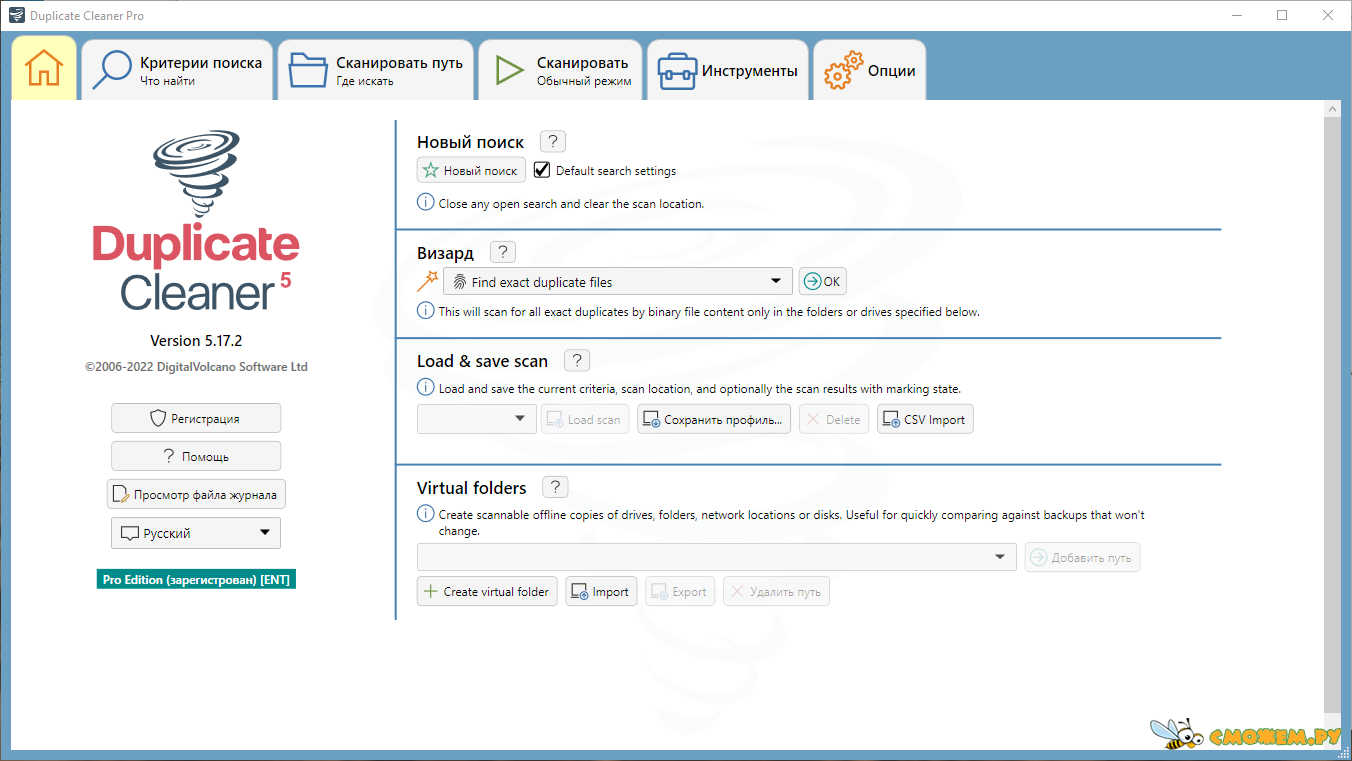The width and height of the screenshot is (1352, 761).
Task: Maximize the Duplicate Cleaner window
Action: tap(1282, 15)
